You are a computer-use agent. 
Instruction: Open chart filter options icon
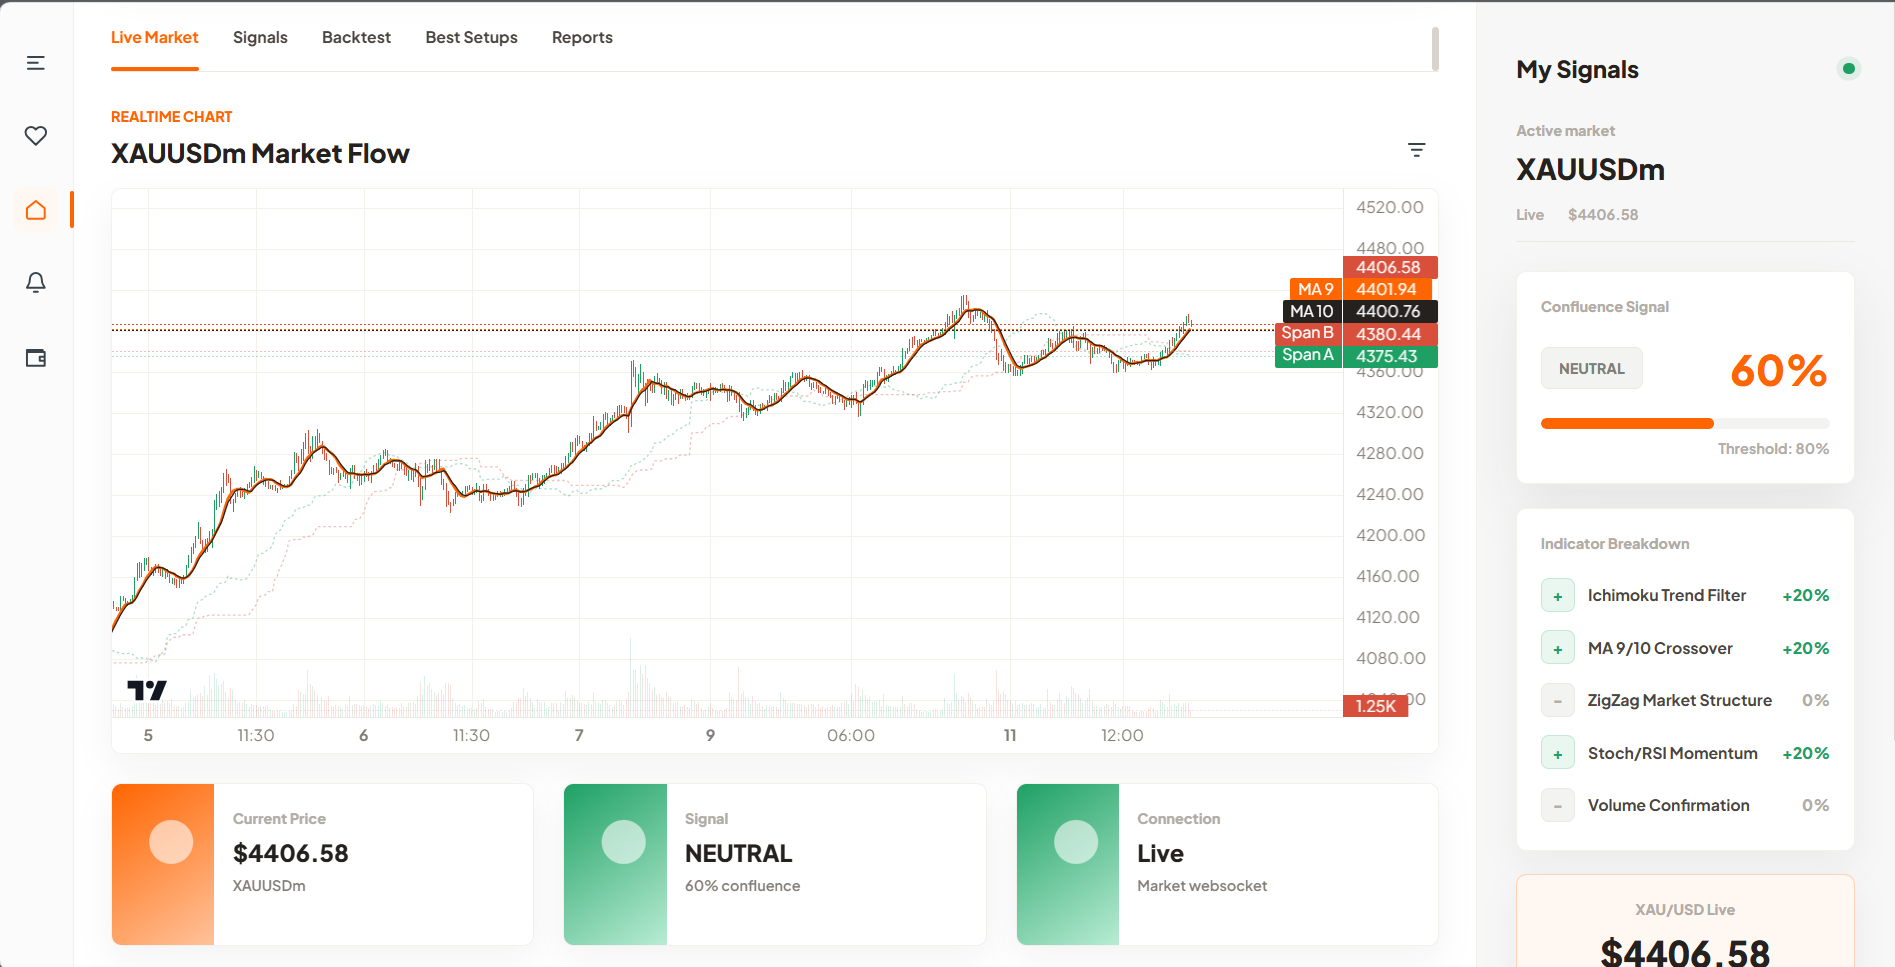(1416, 150)
